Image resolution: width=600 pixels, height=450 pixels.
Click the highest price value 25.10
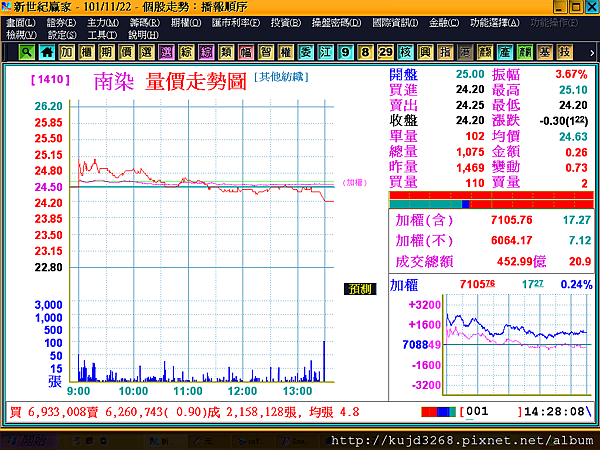573,90
